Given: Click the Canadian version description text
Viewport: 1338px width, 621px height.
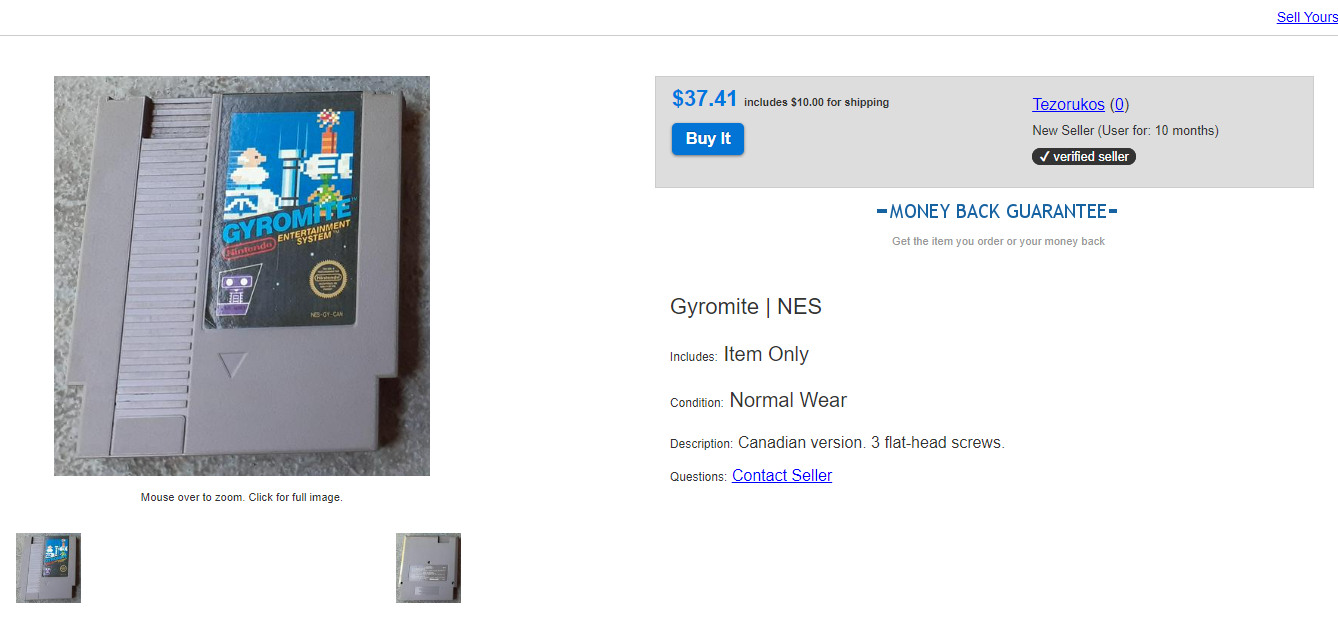Looking at the screenshot, I should click(871, 442).
